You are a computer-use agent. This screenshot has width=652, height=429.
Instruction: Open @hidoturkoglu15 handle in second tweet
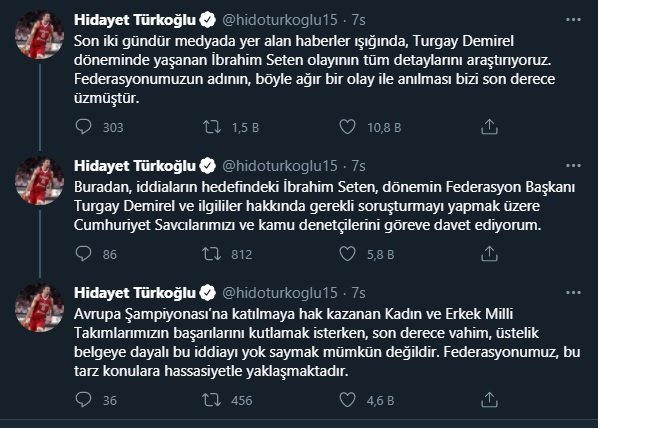pos(280,166)
